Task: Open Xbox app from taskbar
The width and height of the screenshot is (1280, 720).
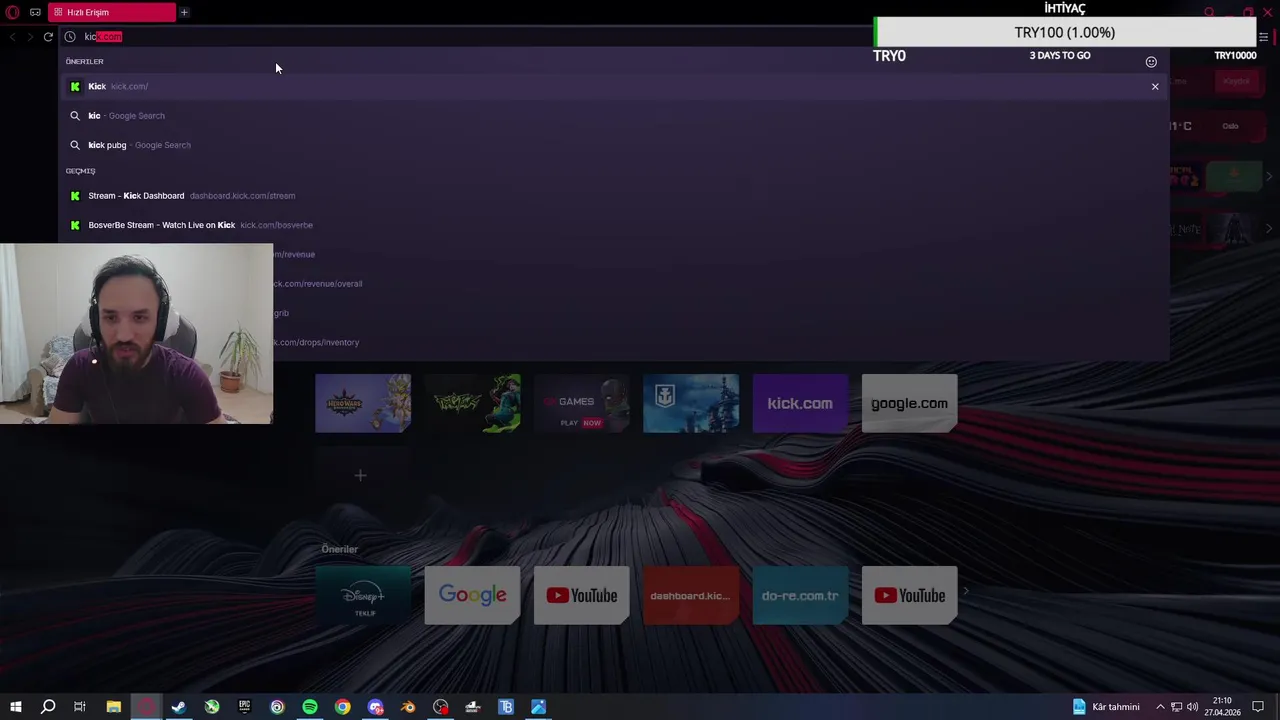Action: click(212, 707)
